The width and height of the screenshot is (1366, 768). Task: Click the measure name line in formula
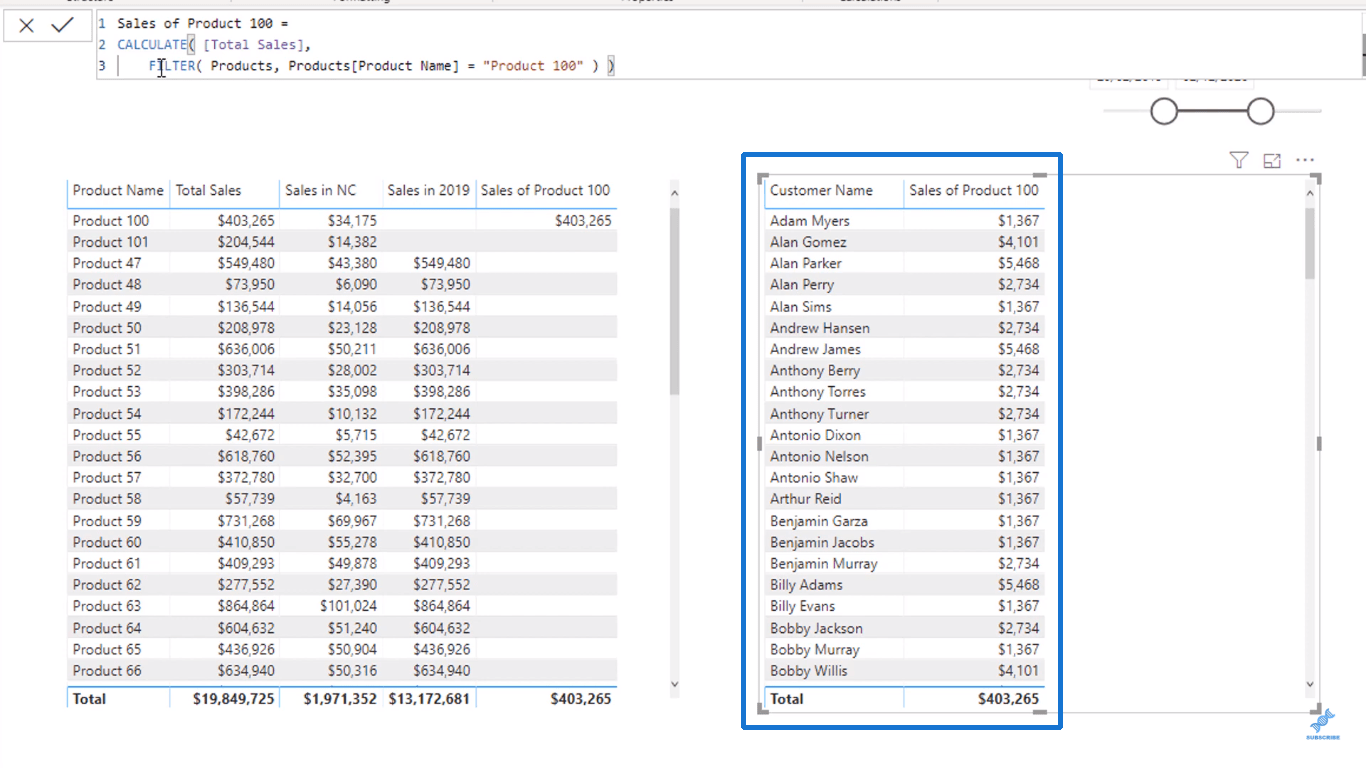pyautogui.click(x=202, y=23)
